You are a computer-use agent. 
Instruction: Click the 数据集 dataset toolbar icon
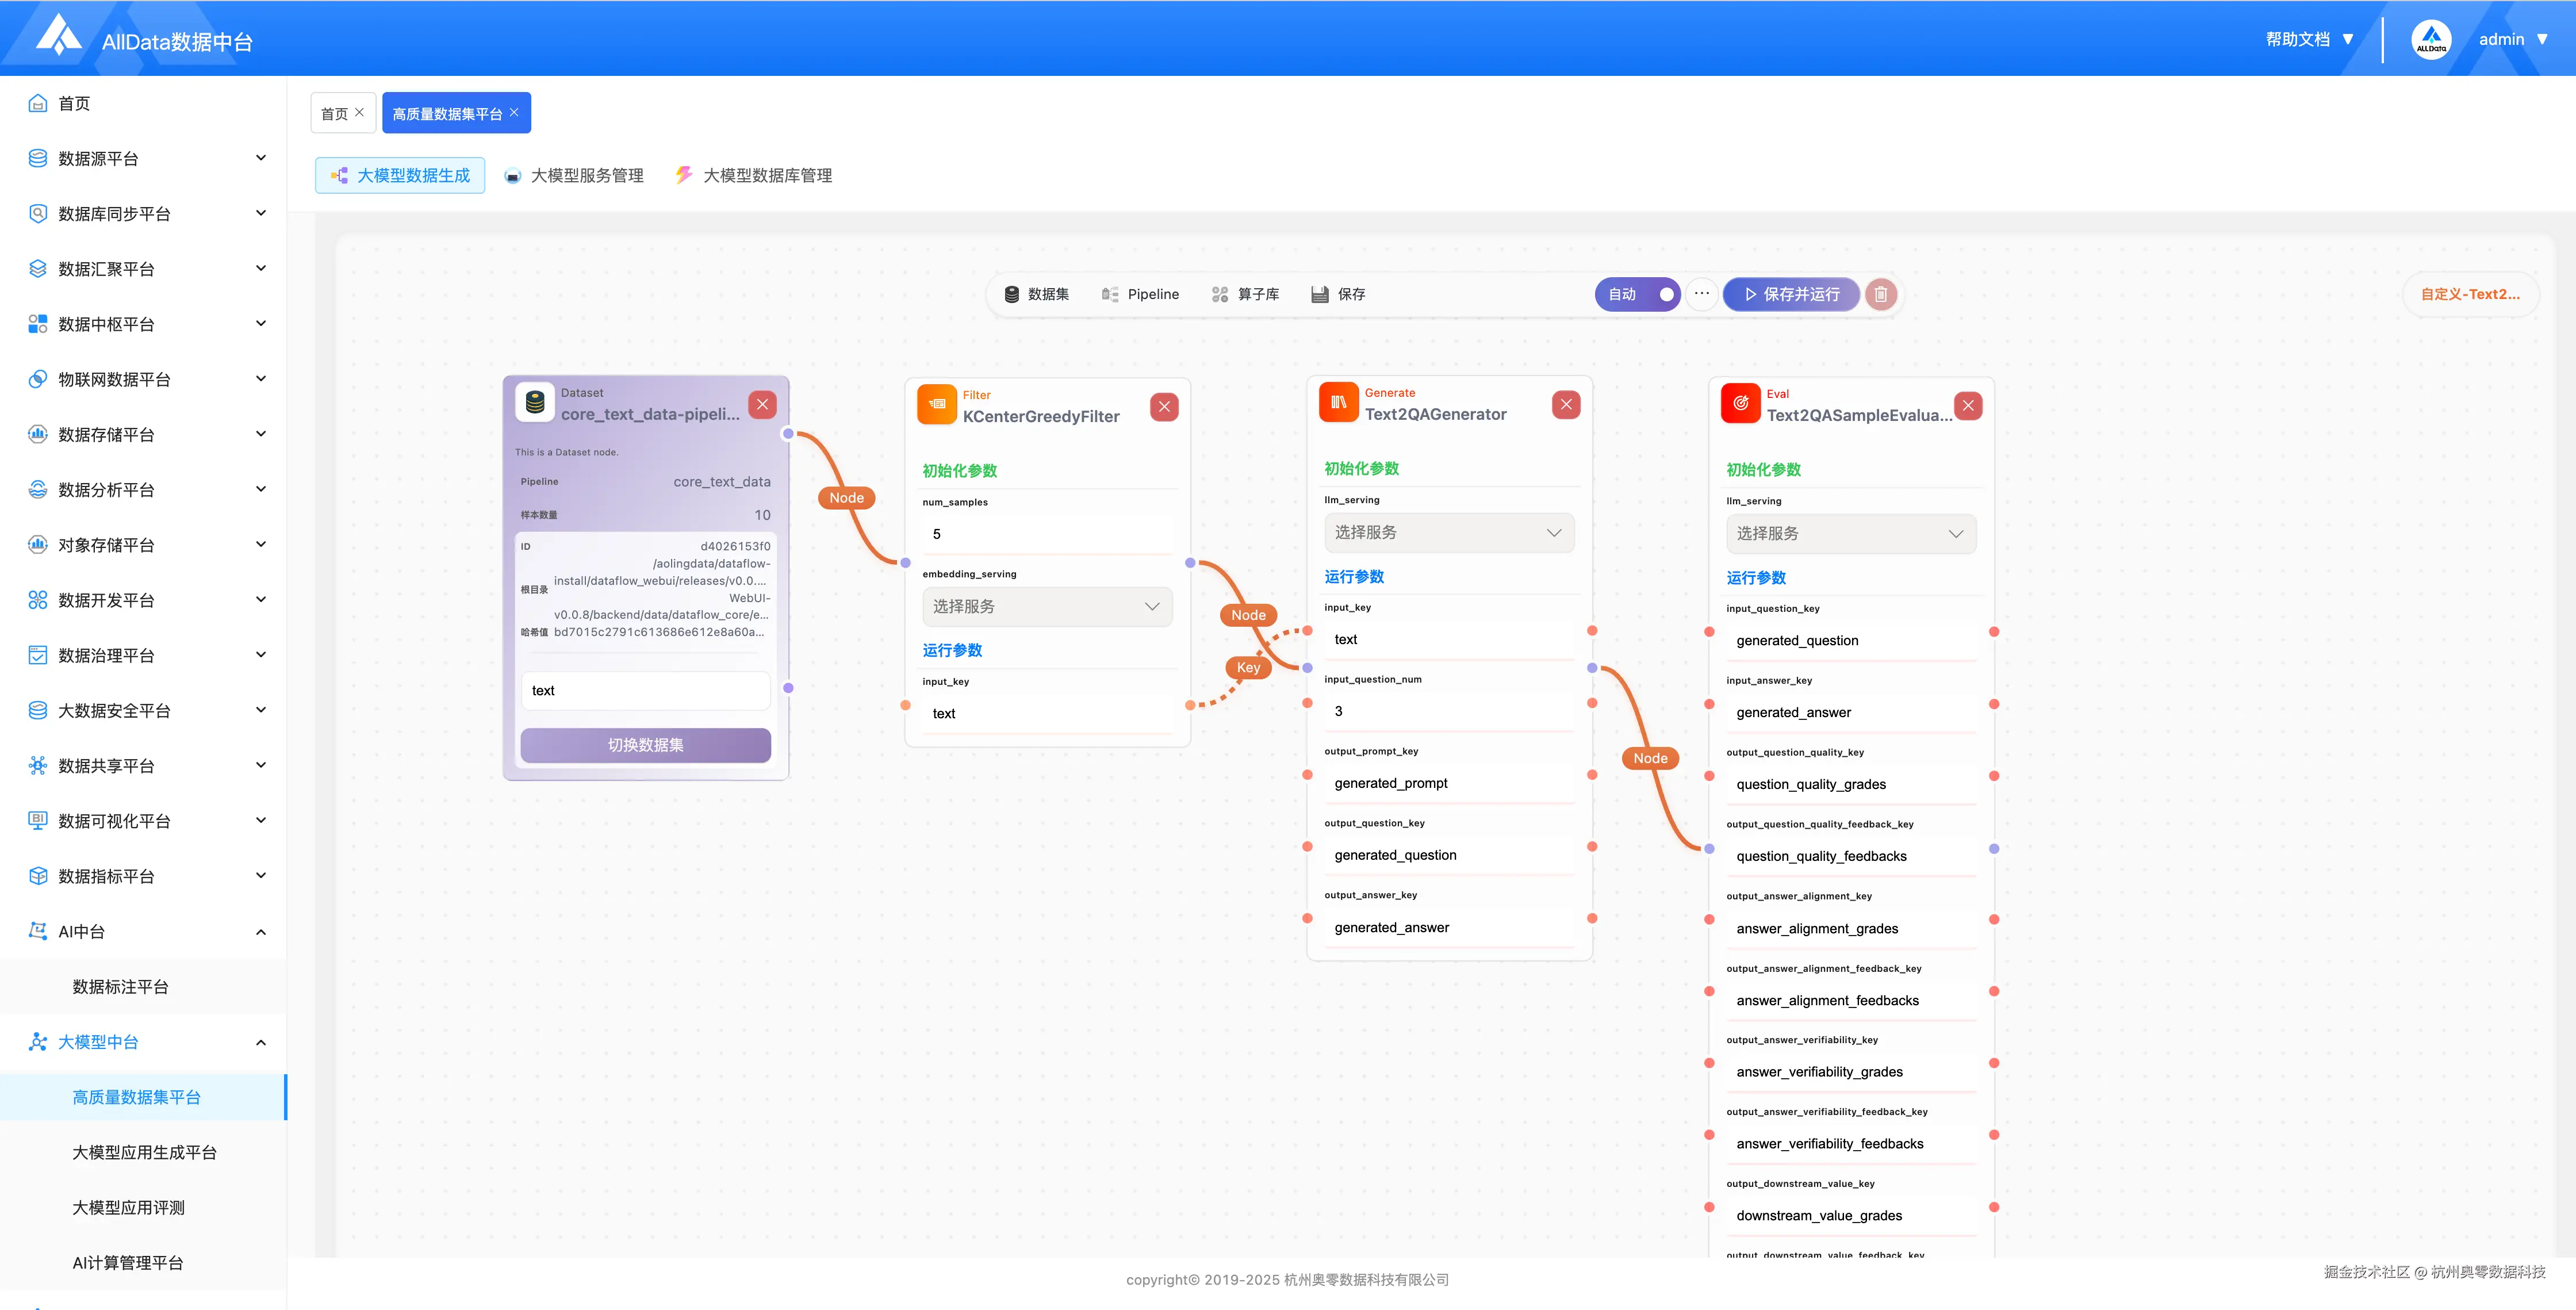(1012, 294)
